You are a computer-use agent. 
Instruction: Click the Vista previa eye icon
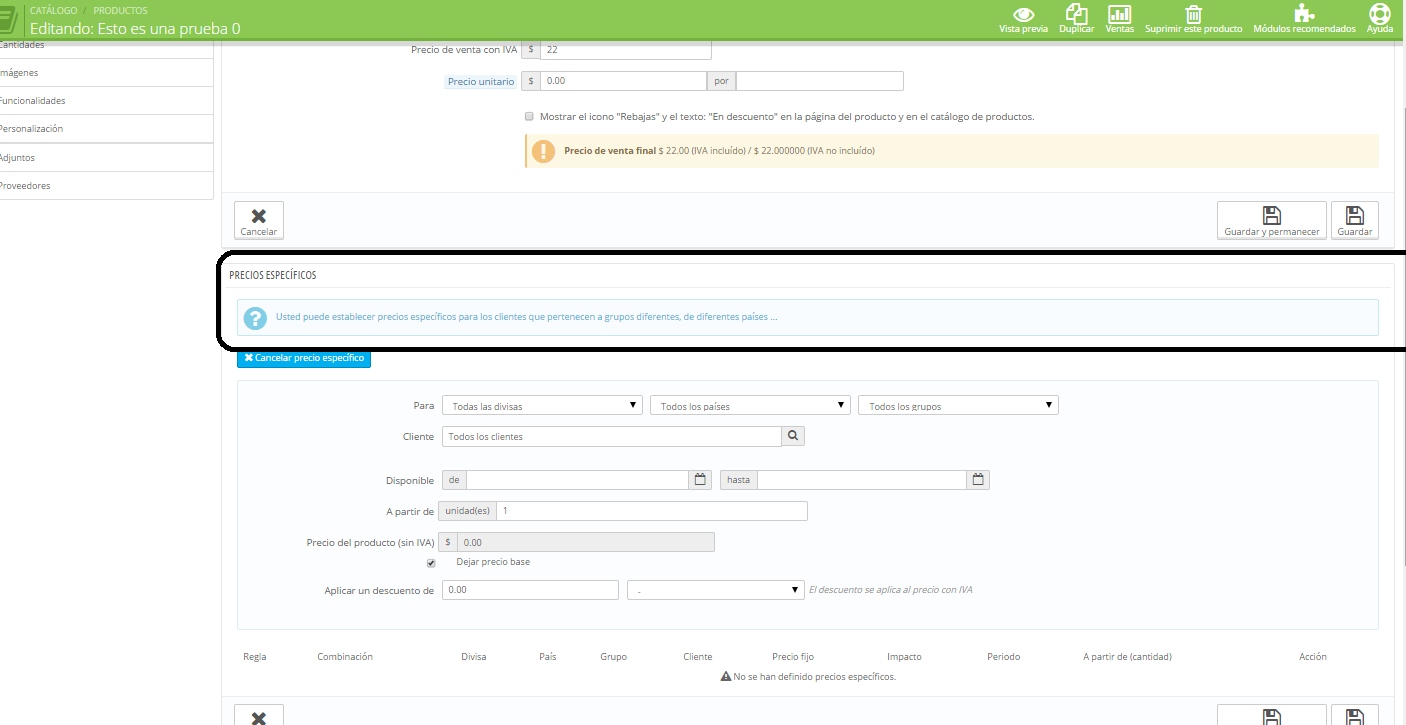[x=1023, y=14]
